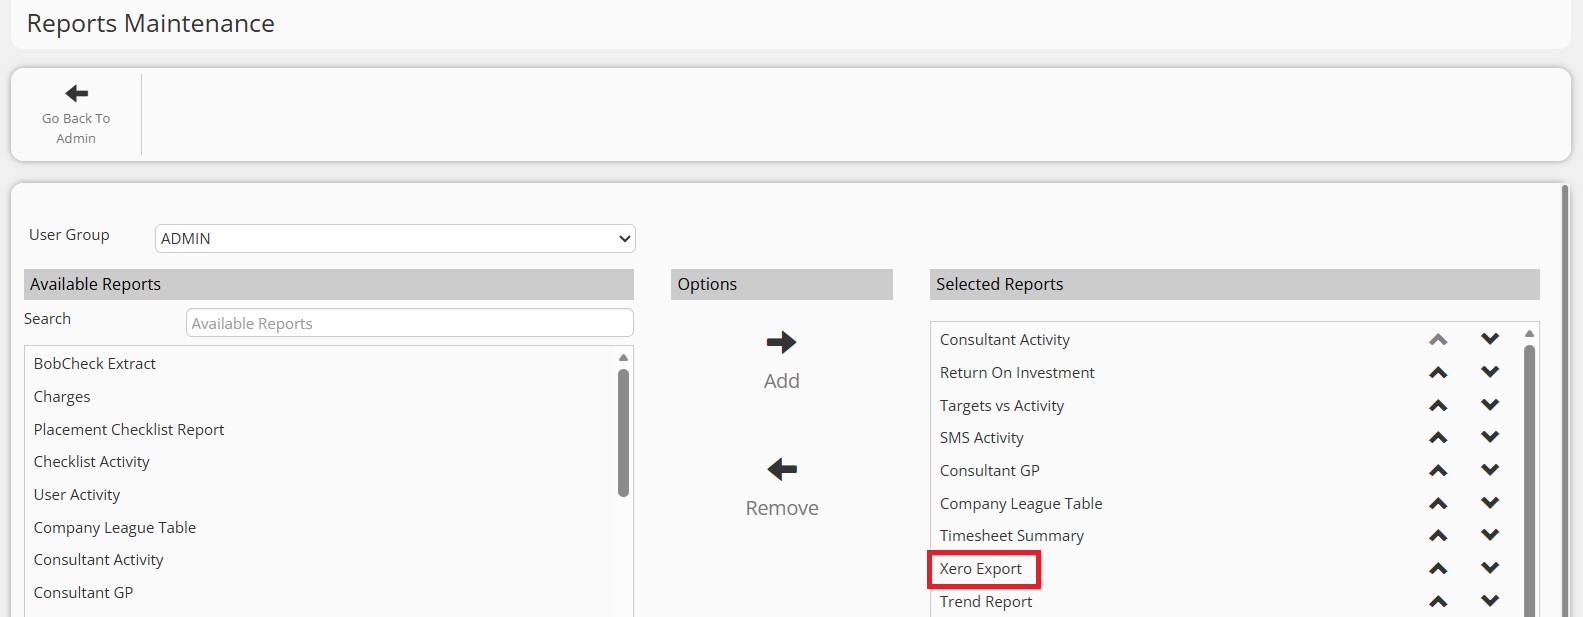The image size is (1583, 617).
Task: Move Return On Investment up one position
Action: [x=1438, y=373]
